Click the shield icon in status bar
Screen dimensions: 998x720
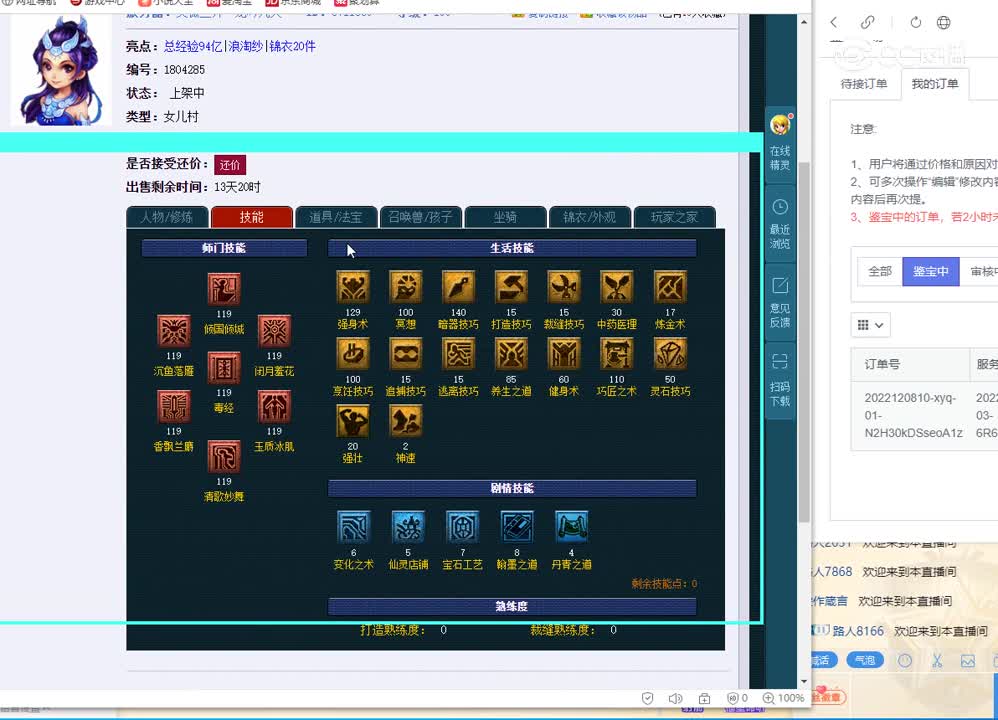coord(647,698)
